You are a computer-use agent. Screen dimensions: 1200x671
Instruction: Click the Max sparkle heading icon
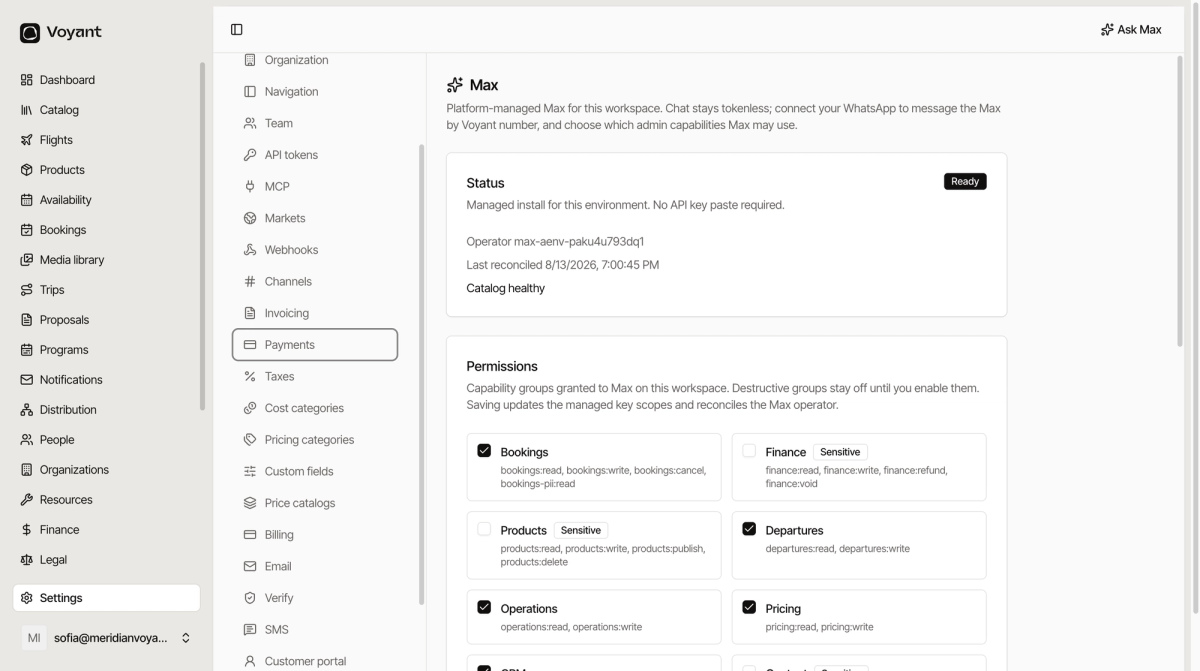[455, 85]
